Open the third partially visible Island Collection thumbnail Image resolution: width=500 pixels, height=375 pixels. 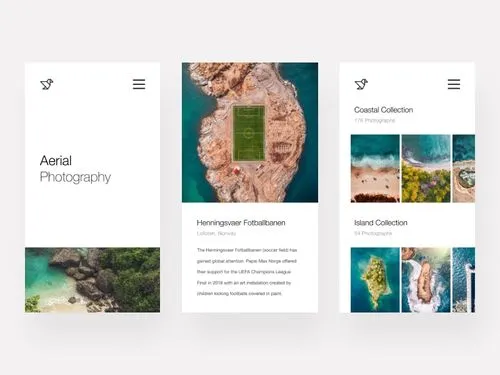pos(464,280)
